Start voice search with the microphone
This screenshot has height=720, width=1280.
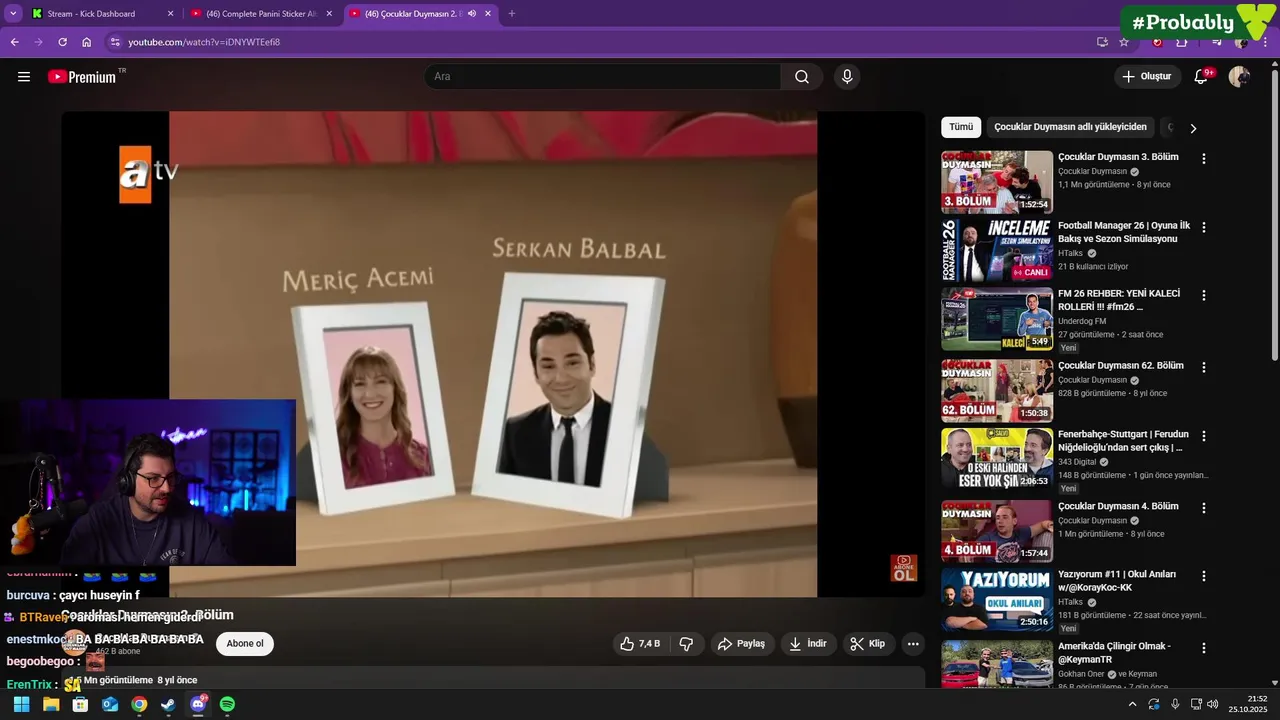tap(847, 77)
